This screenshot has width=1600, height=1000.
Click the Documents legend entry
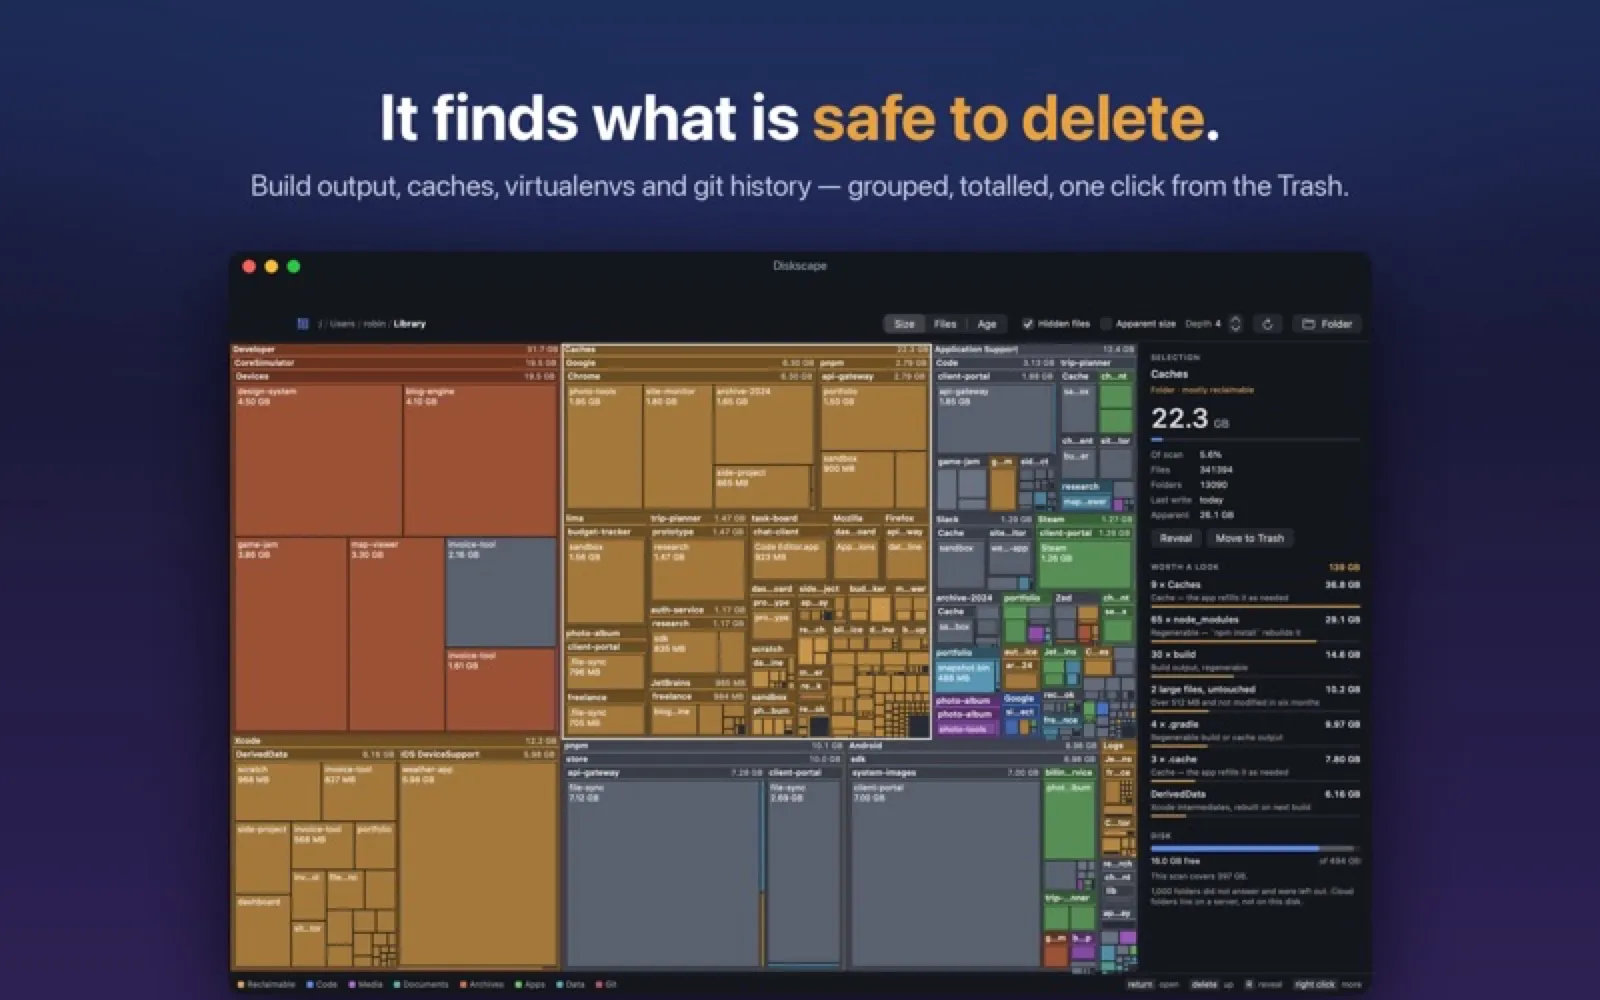421,985
